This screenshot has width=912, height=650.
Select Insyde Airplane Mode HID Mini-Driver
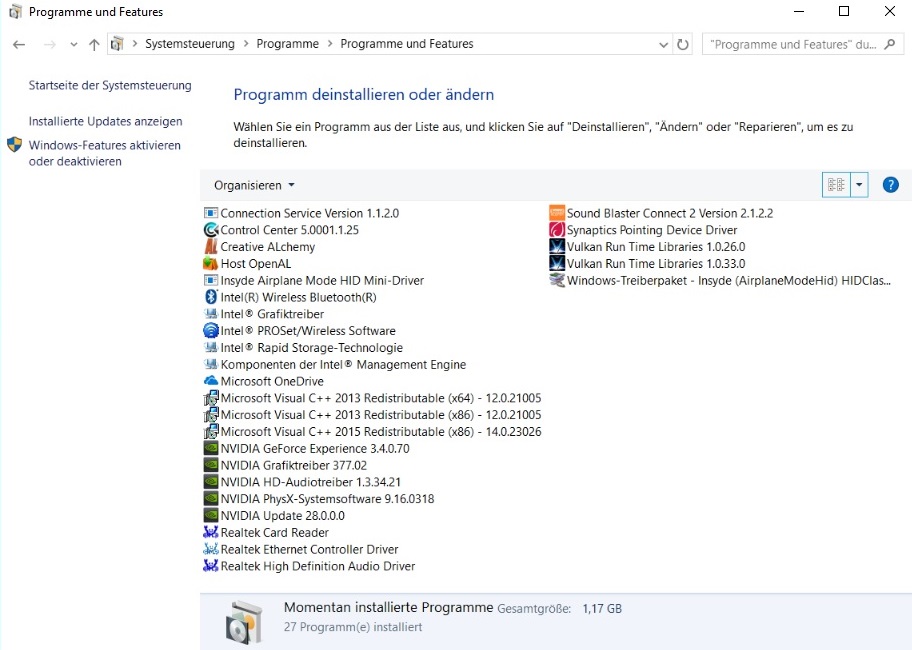pos(322,280)
